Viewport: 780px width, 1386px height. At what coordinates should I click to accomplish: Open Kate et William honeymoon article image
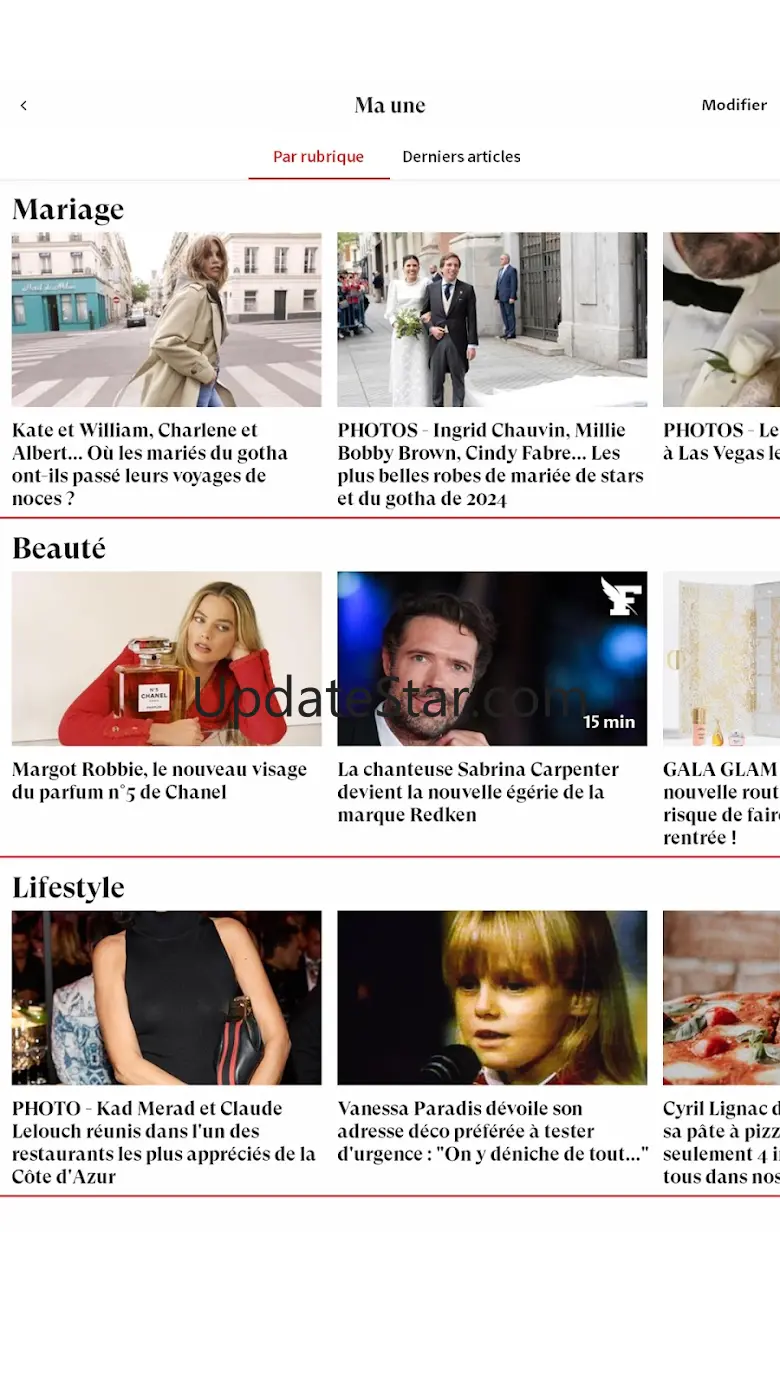click(167, 320)
